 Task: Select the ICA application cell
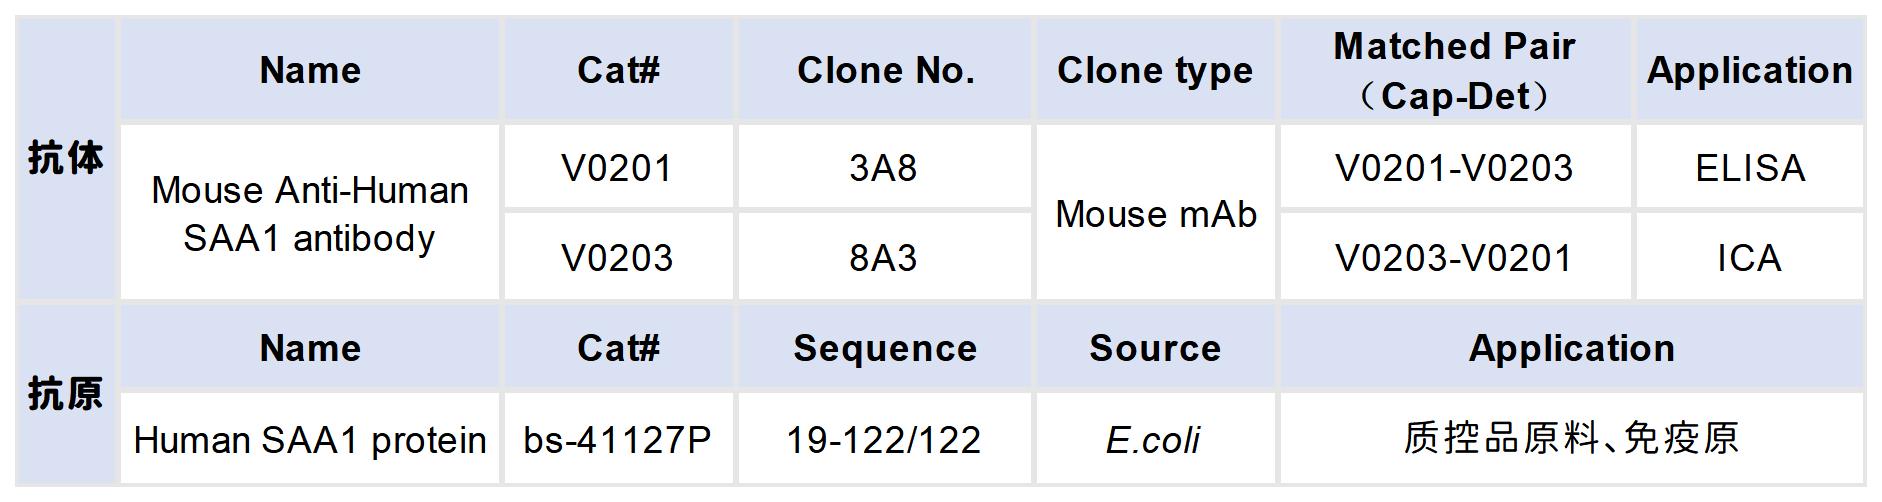(1750, 258)
